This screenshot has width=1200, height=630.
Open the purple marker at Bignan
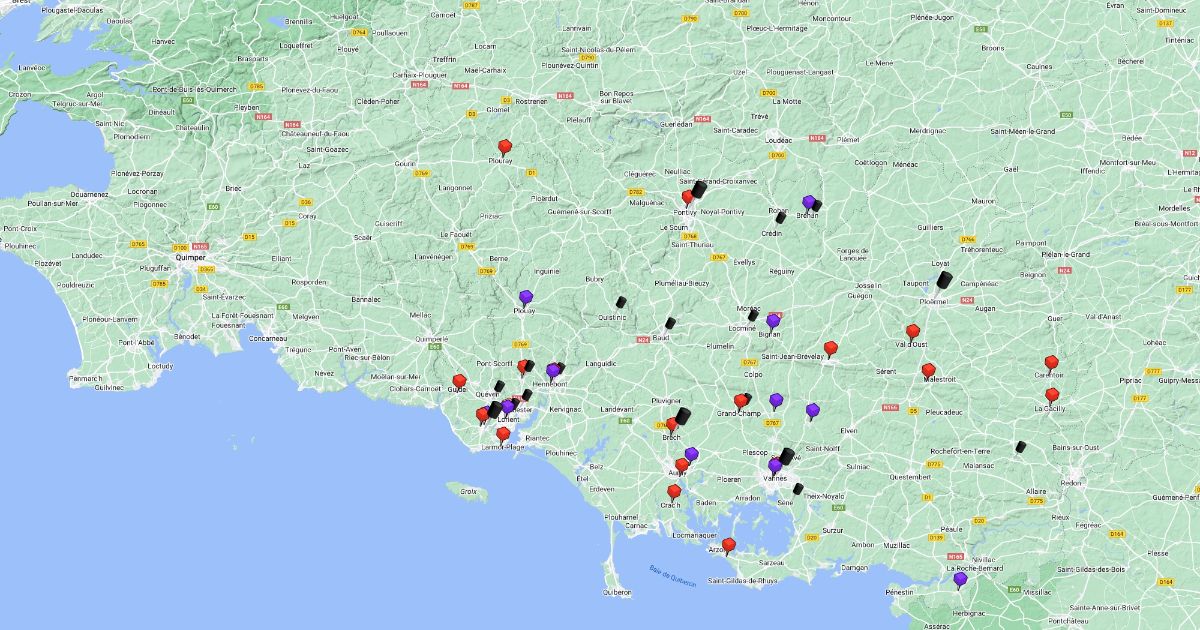pyautogui.click(x=772, y=321)
